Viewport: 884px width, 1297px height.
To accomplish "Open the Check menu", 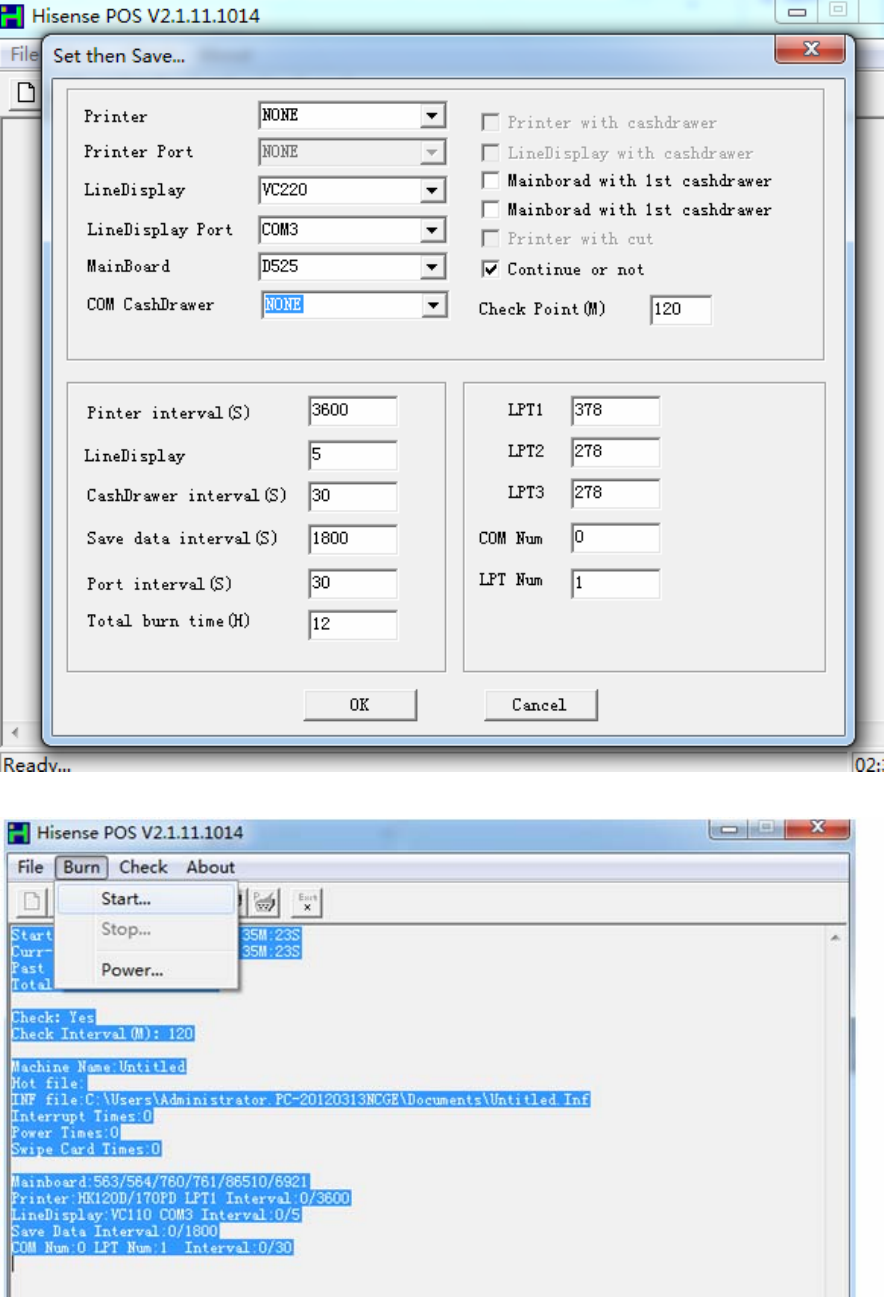I will 143,867.
